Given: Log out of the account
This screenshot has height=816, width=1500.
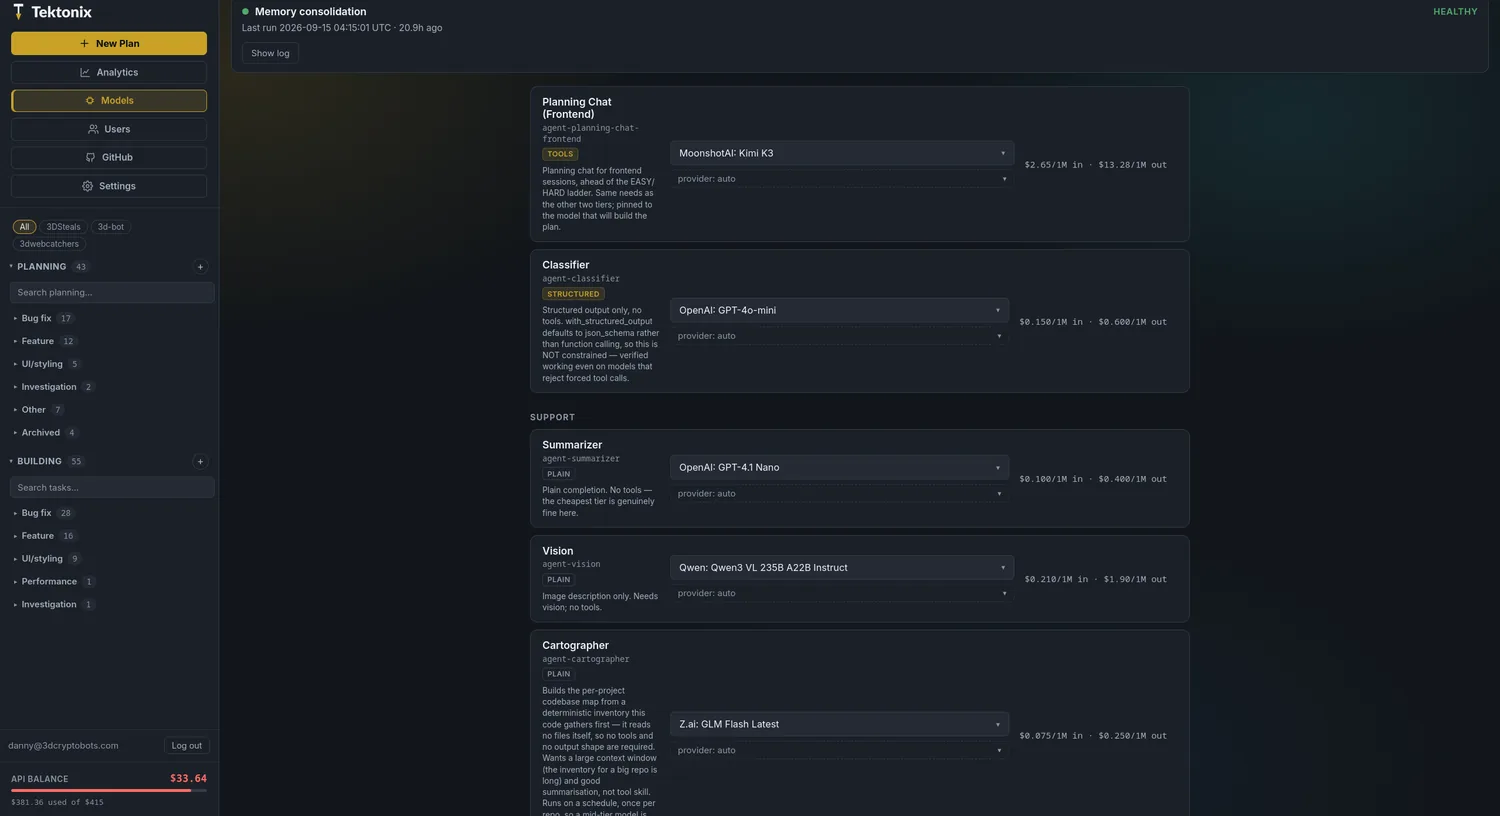Looking at the screenshot, I should coord(187,746).
